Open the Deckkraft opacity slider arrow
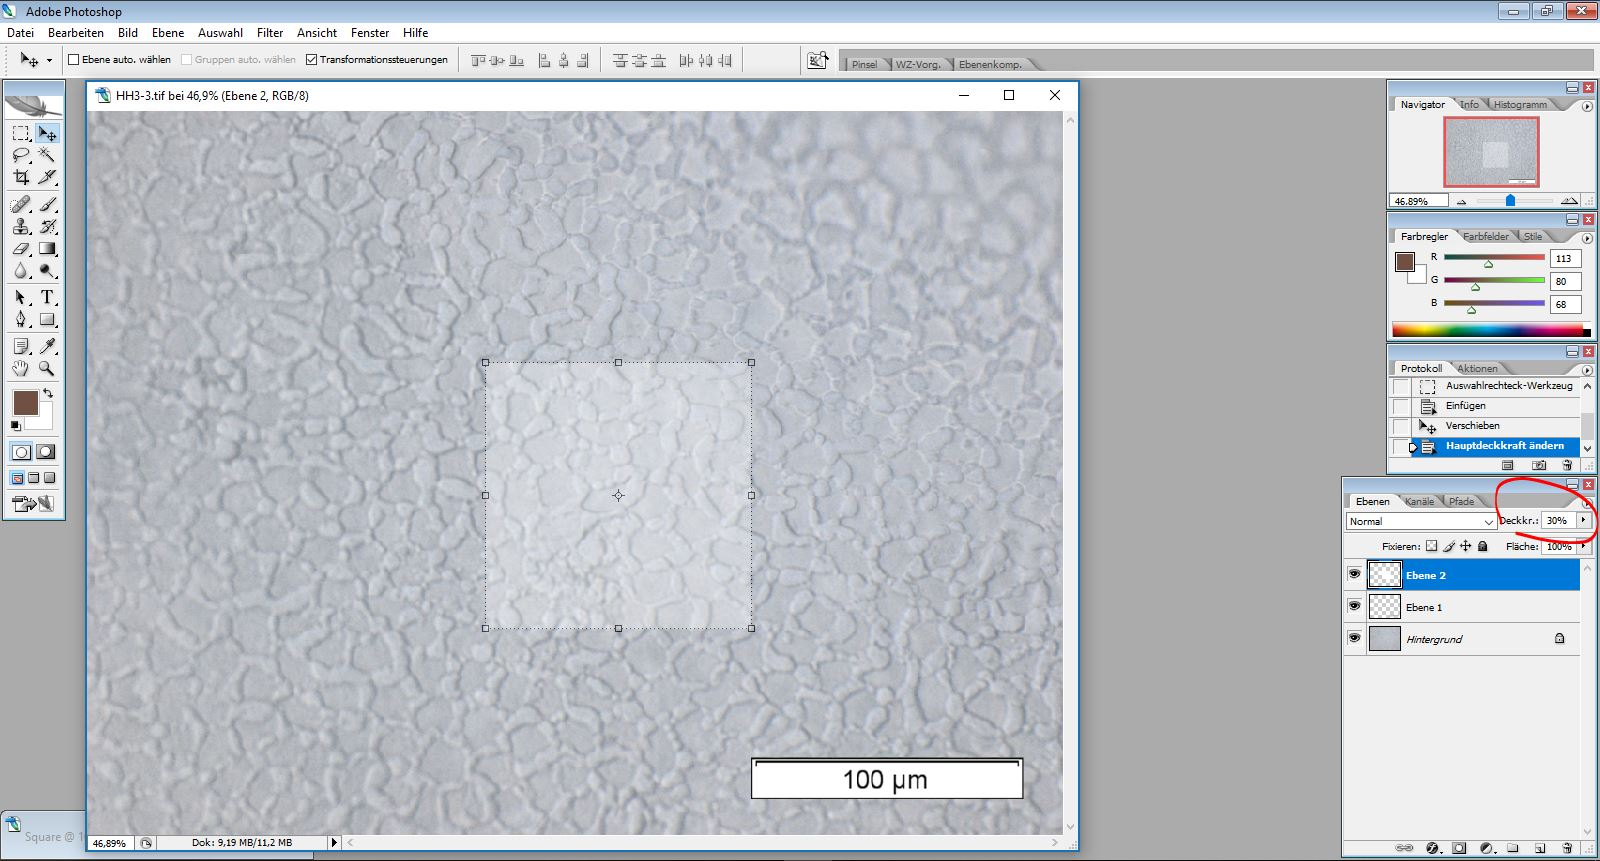Screen dimensions: 1600x861 1583,520
